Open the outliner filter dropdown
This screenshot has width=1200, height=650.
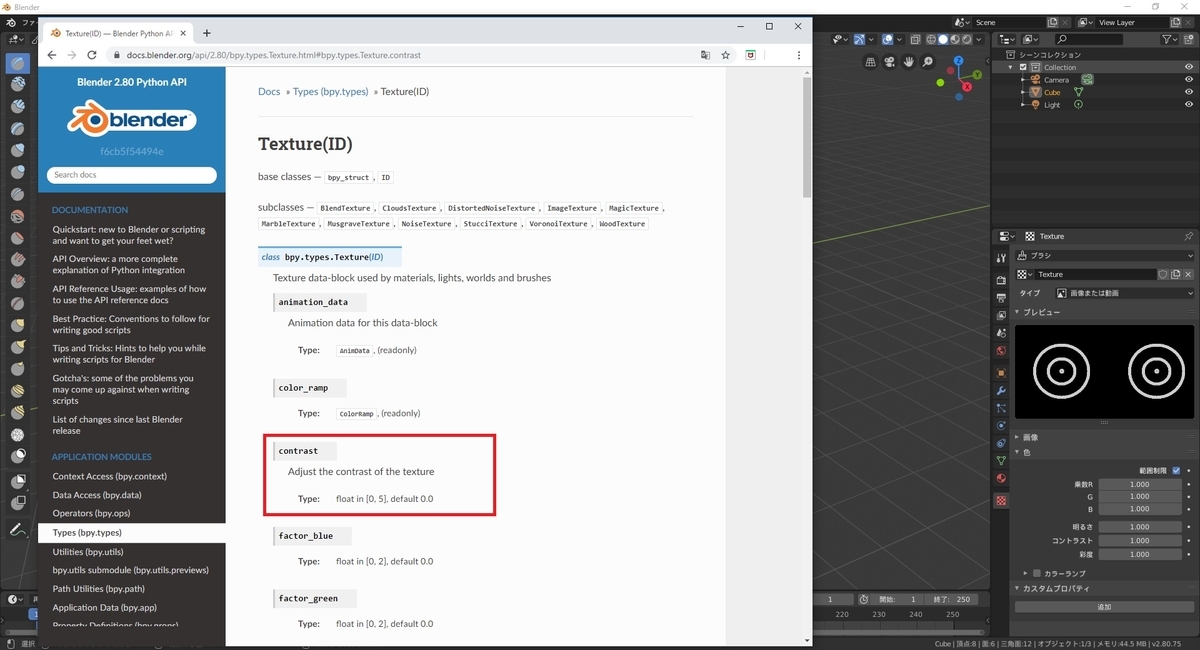tap(1170, 39)
